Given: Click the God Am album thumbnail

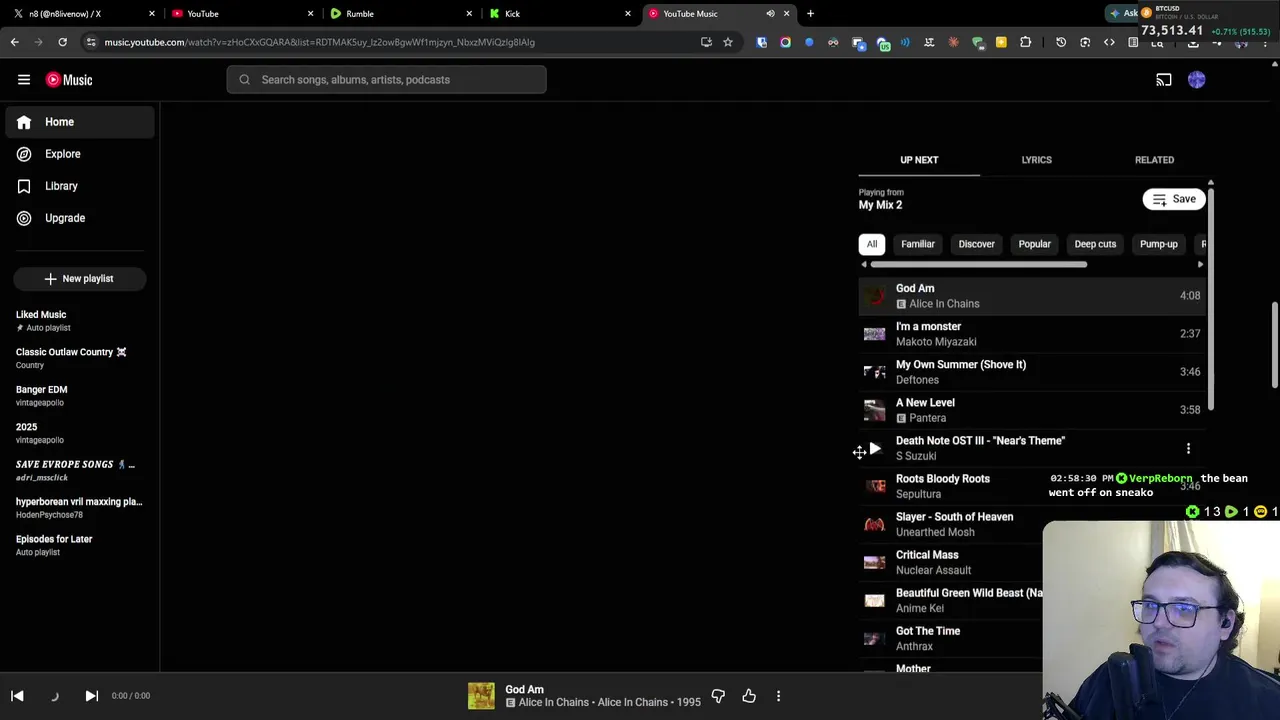Looking at the screenshot, I should tap(481, 696).
